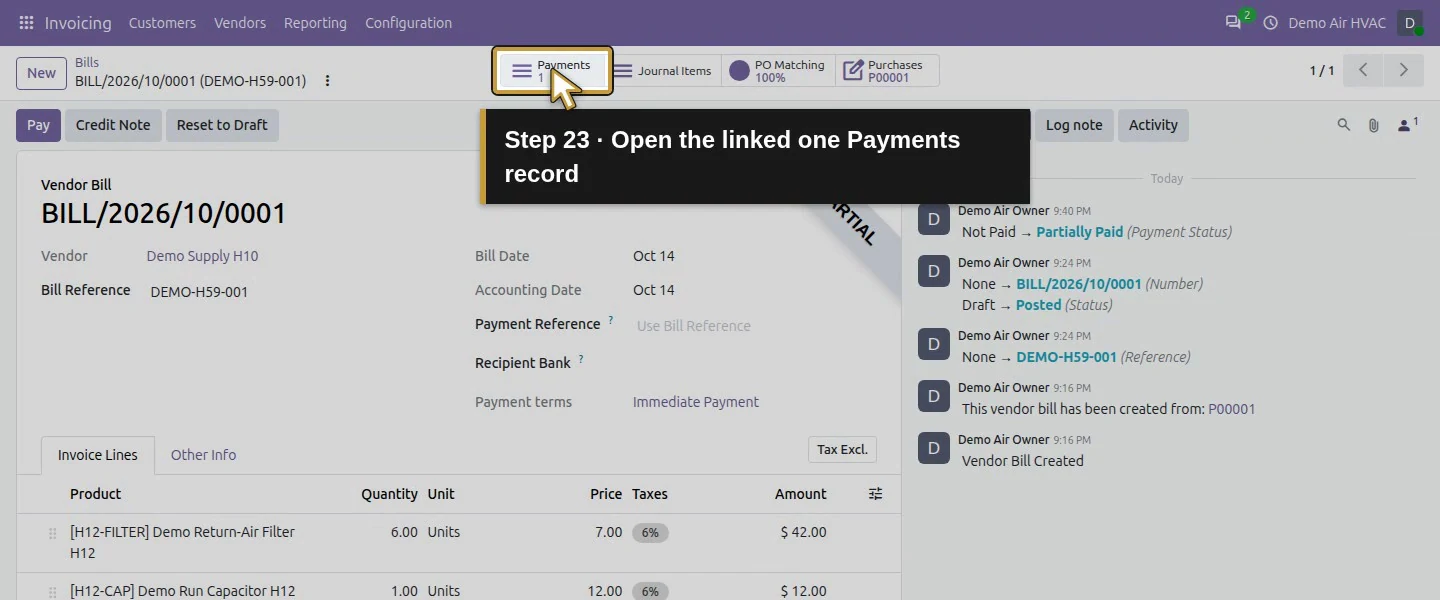Open the user avatar D menu
This screenshot has height=600, width=1440.
pos(1410,22)
